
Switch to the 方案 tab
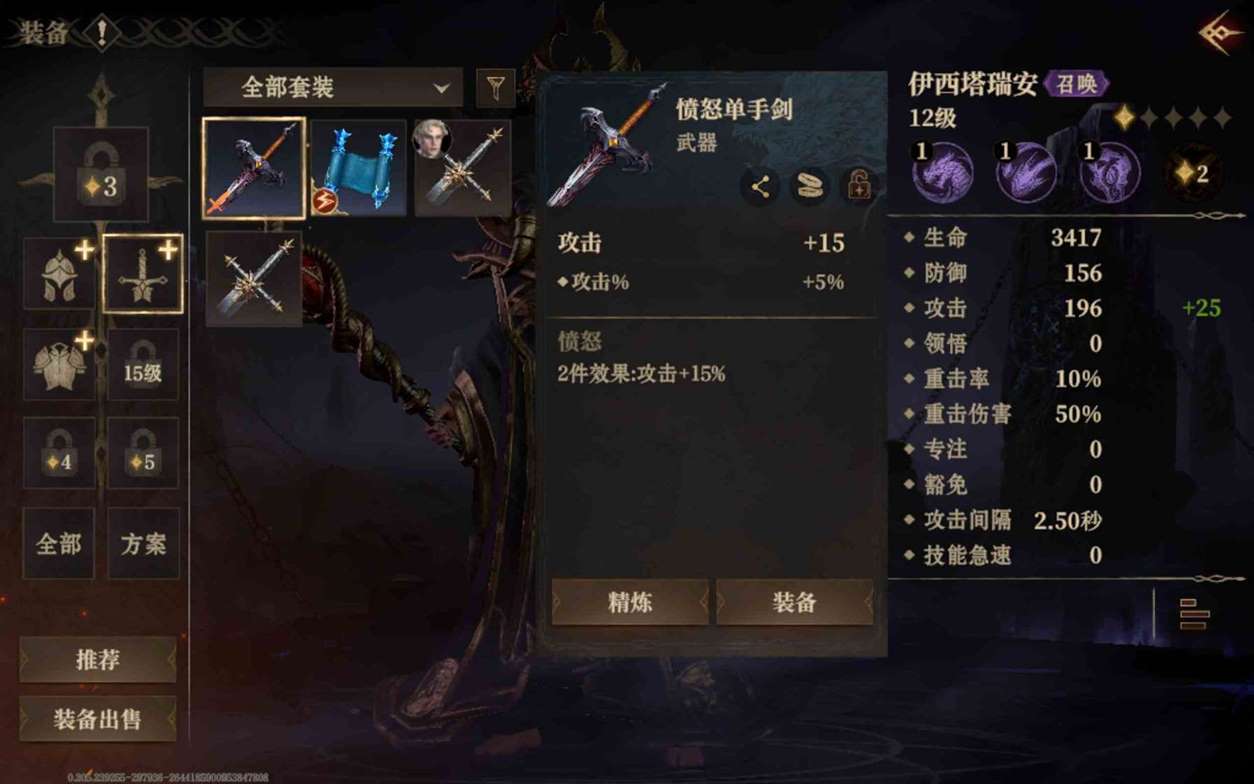tap(144, 543)
